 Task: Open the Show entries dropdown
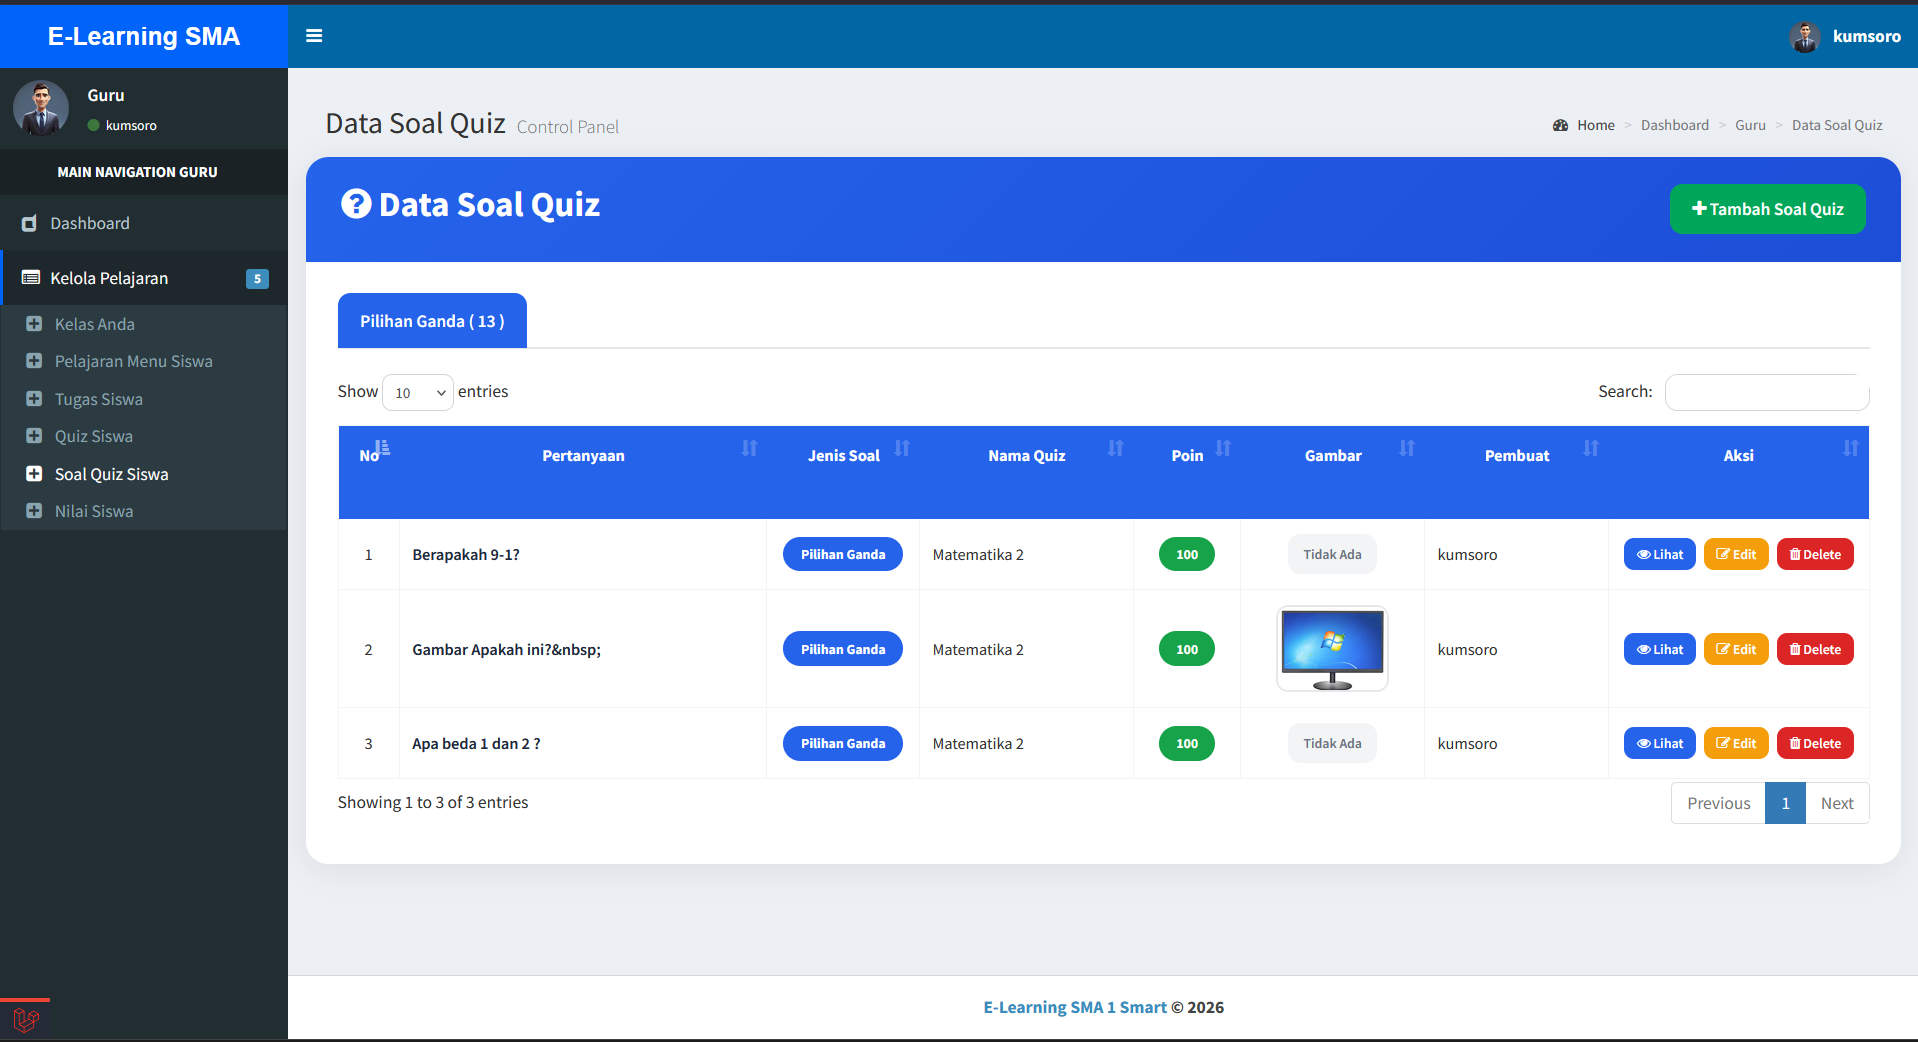(418, 392)
